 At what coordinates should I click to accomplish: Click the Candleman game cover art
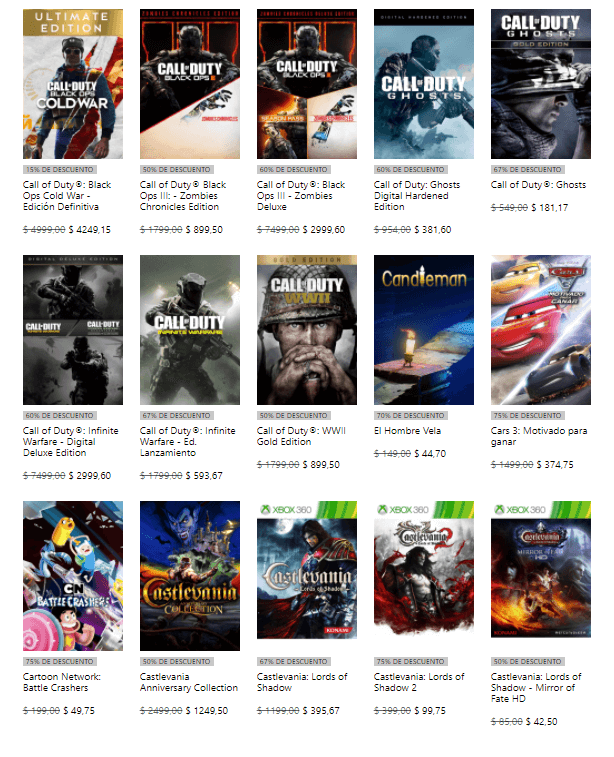(424, 330)
